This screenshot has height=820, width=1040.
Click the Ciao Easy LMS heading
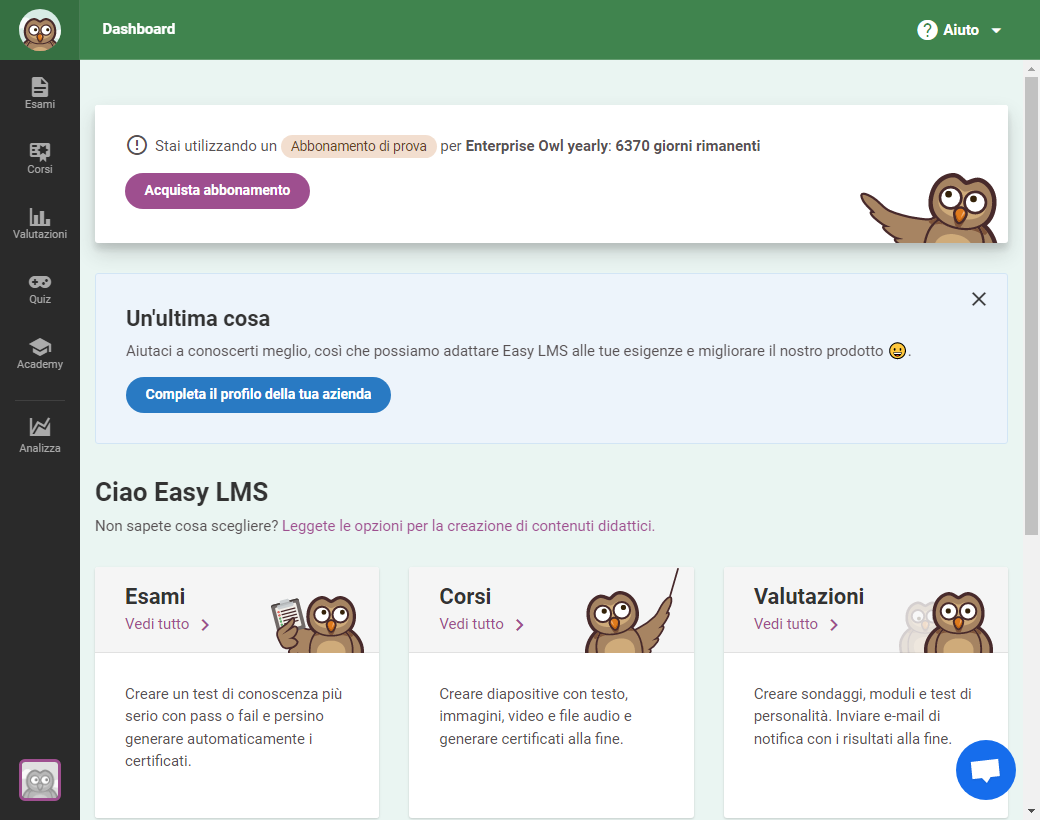[x=181, y=492]
